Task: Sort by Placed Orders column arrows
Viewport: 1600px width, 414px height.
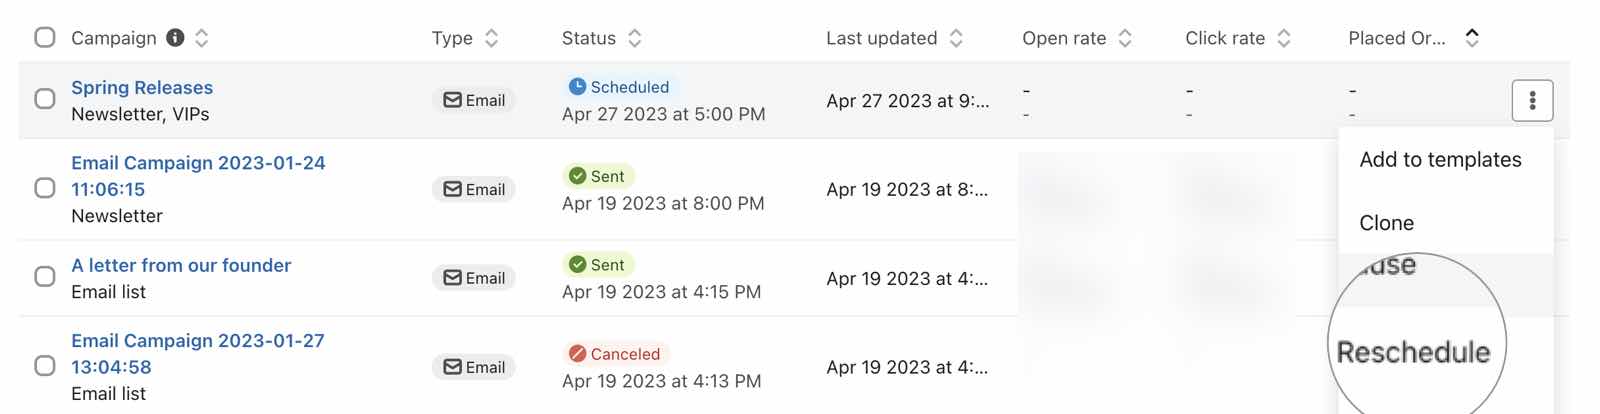Action: [1472, 38]
